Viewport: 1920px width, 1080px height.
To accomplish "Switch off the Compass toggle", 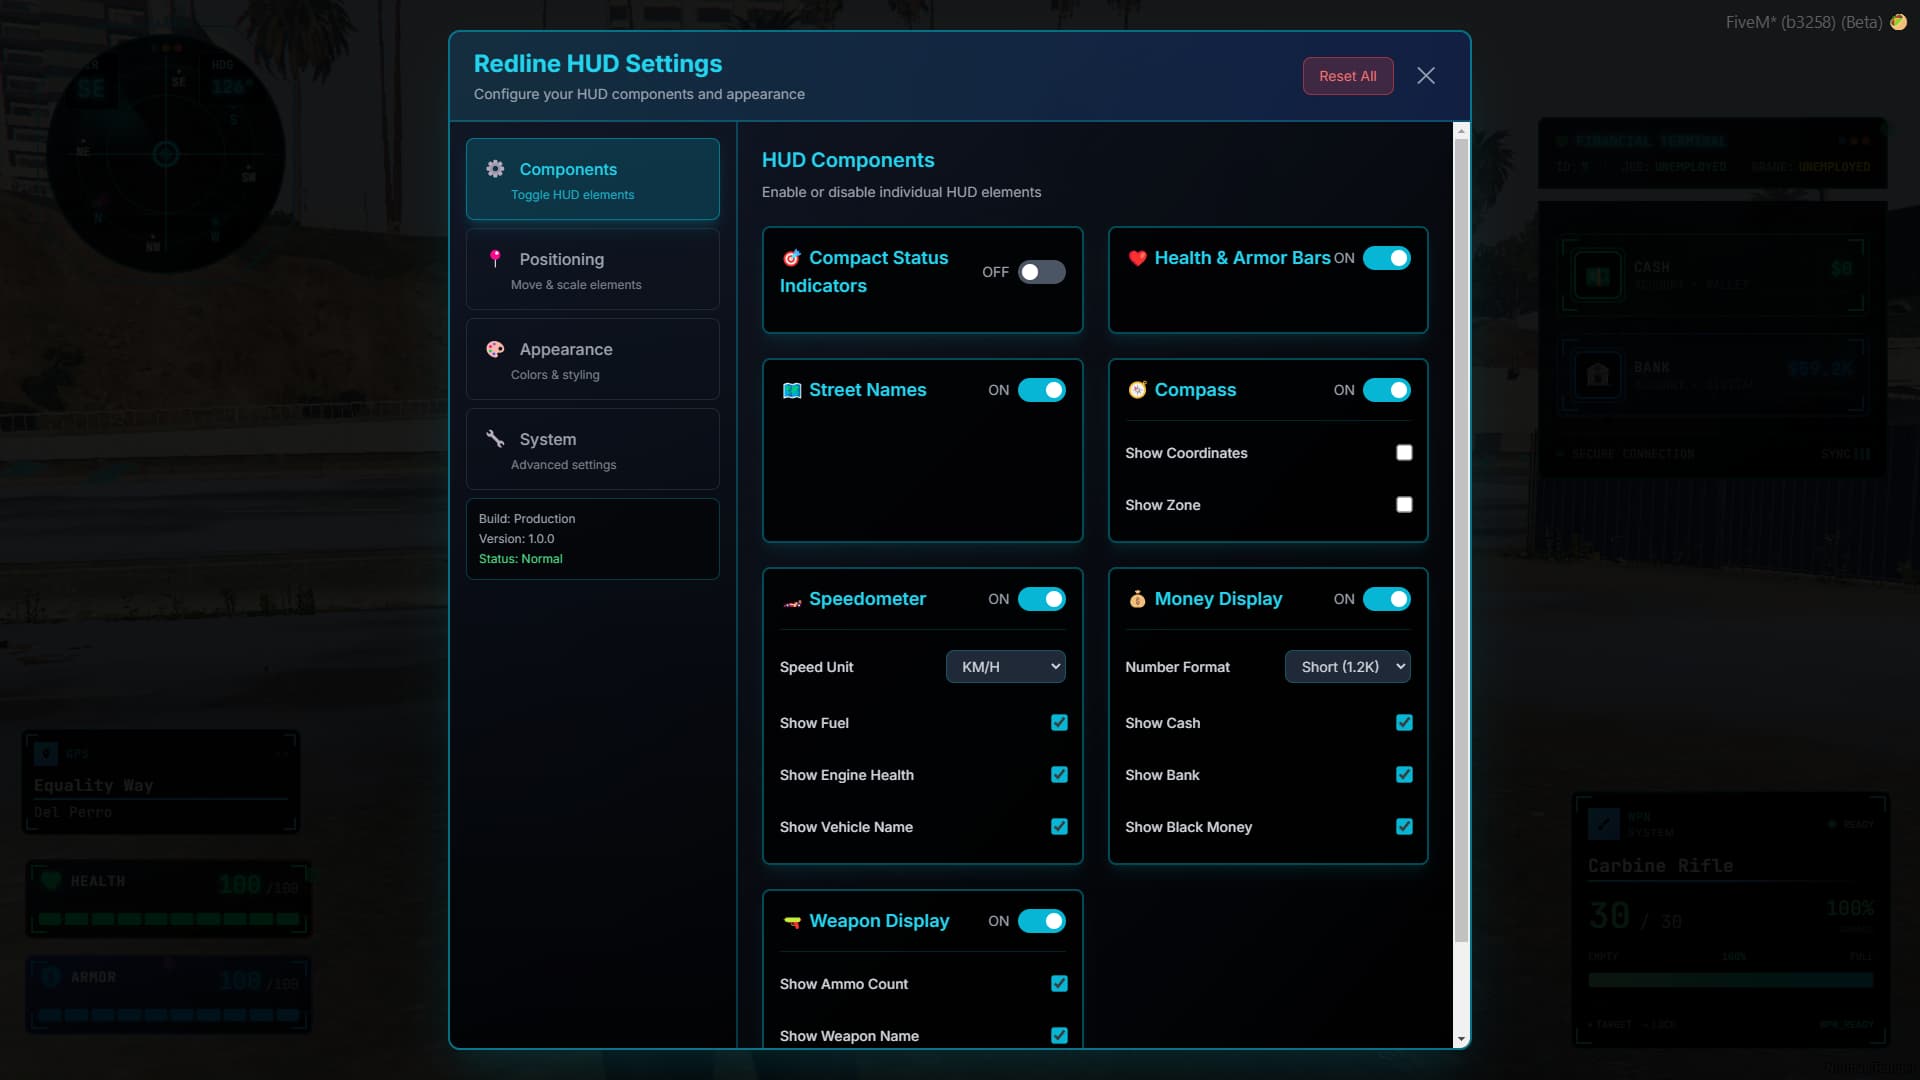I will click(1386, 390).
